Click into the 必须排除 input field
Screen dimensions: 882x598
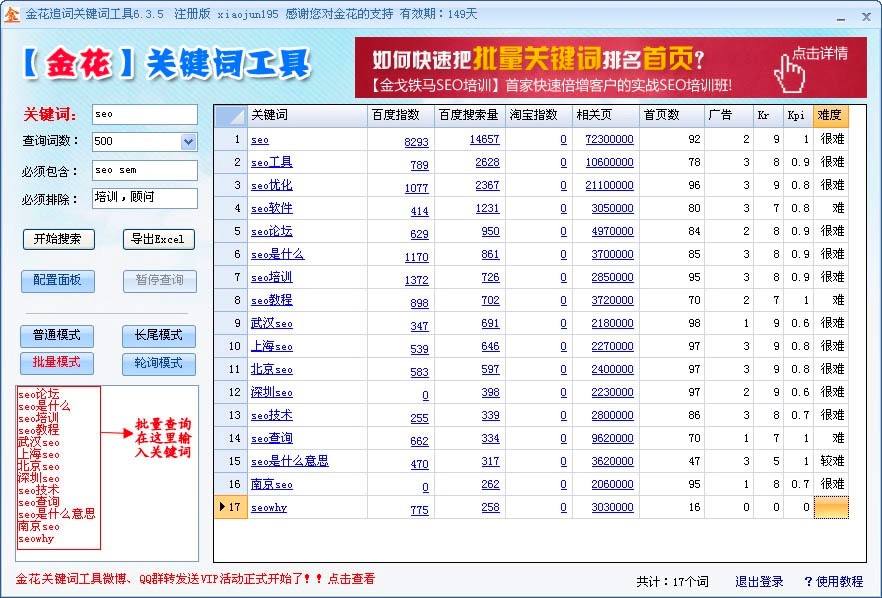(x=144, y=198)
